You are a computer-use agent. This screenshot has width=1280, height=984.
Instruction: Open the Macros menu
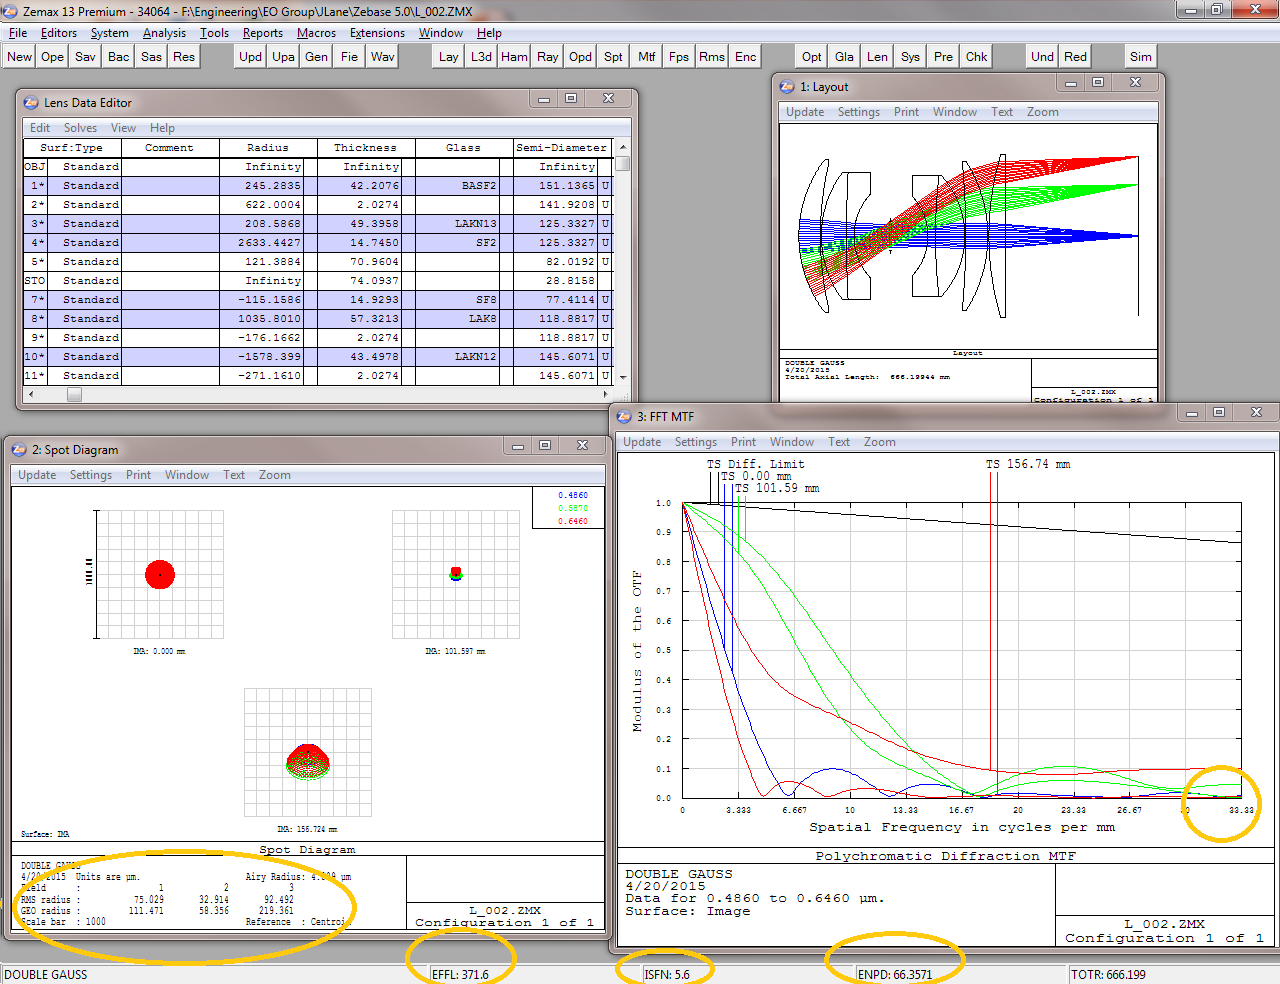pos(316,33)
